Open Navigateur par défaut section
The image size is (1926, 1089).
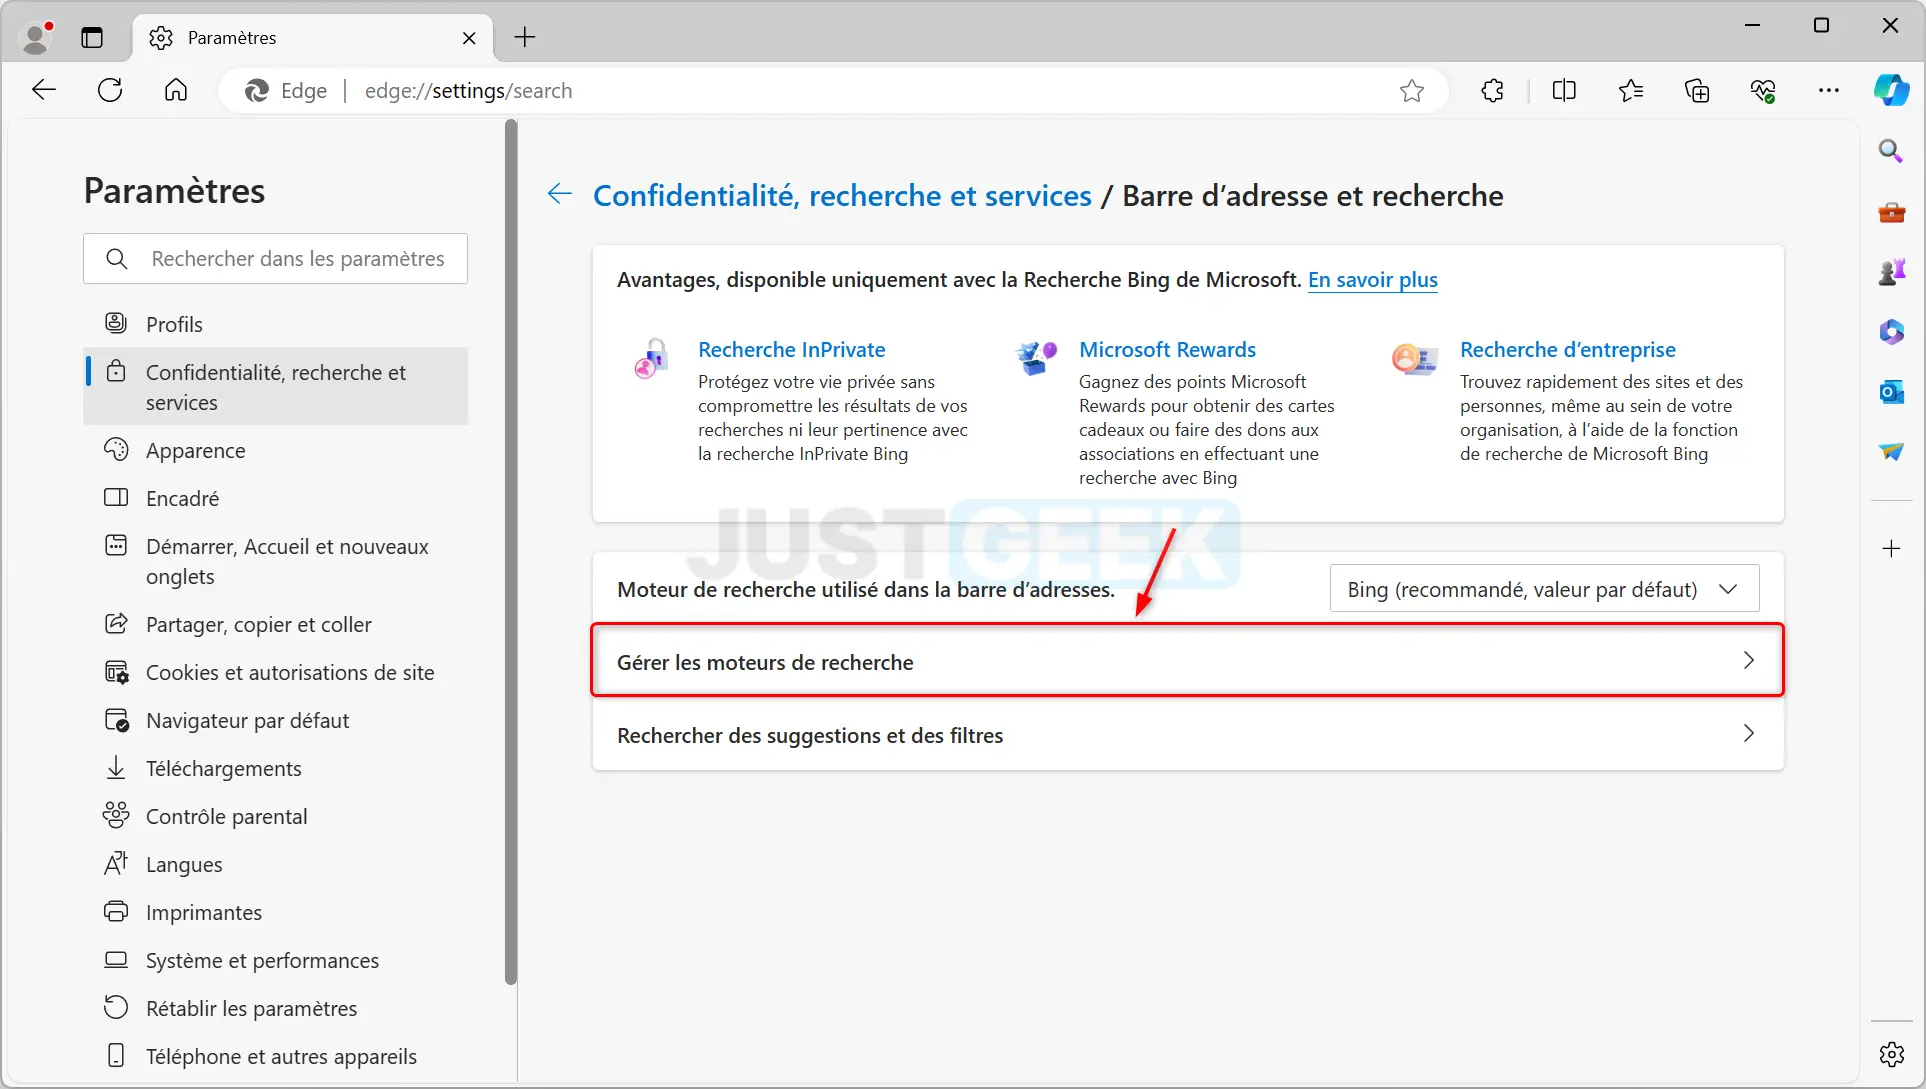275,720
